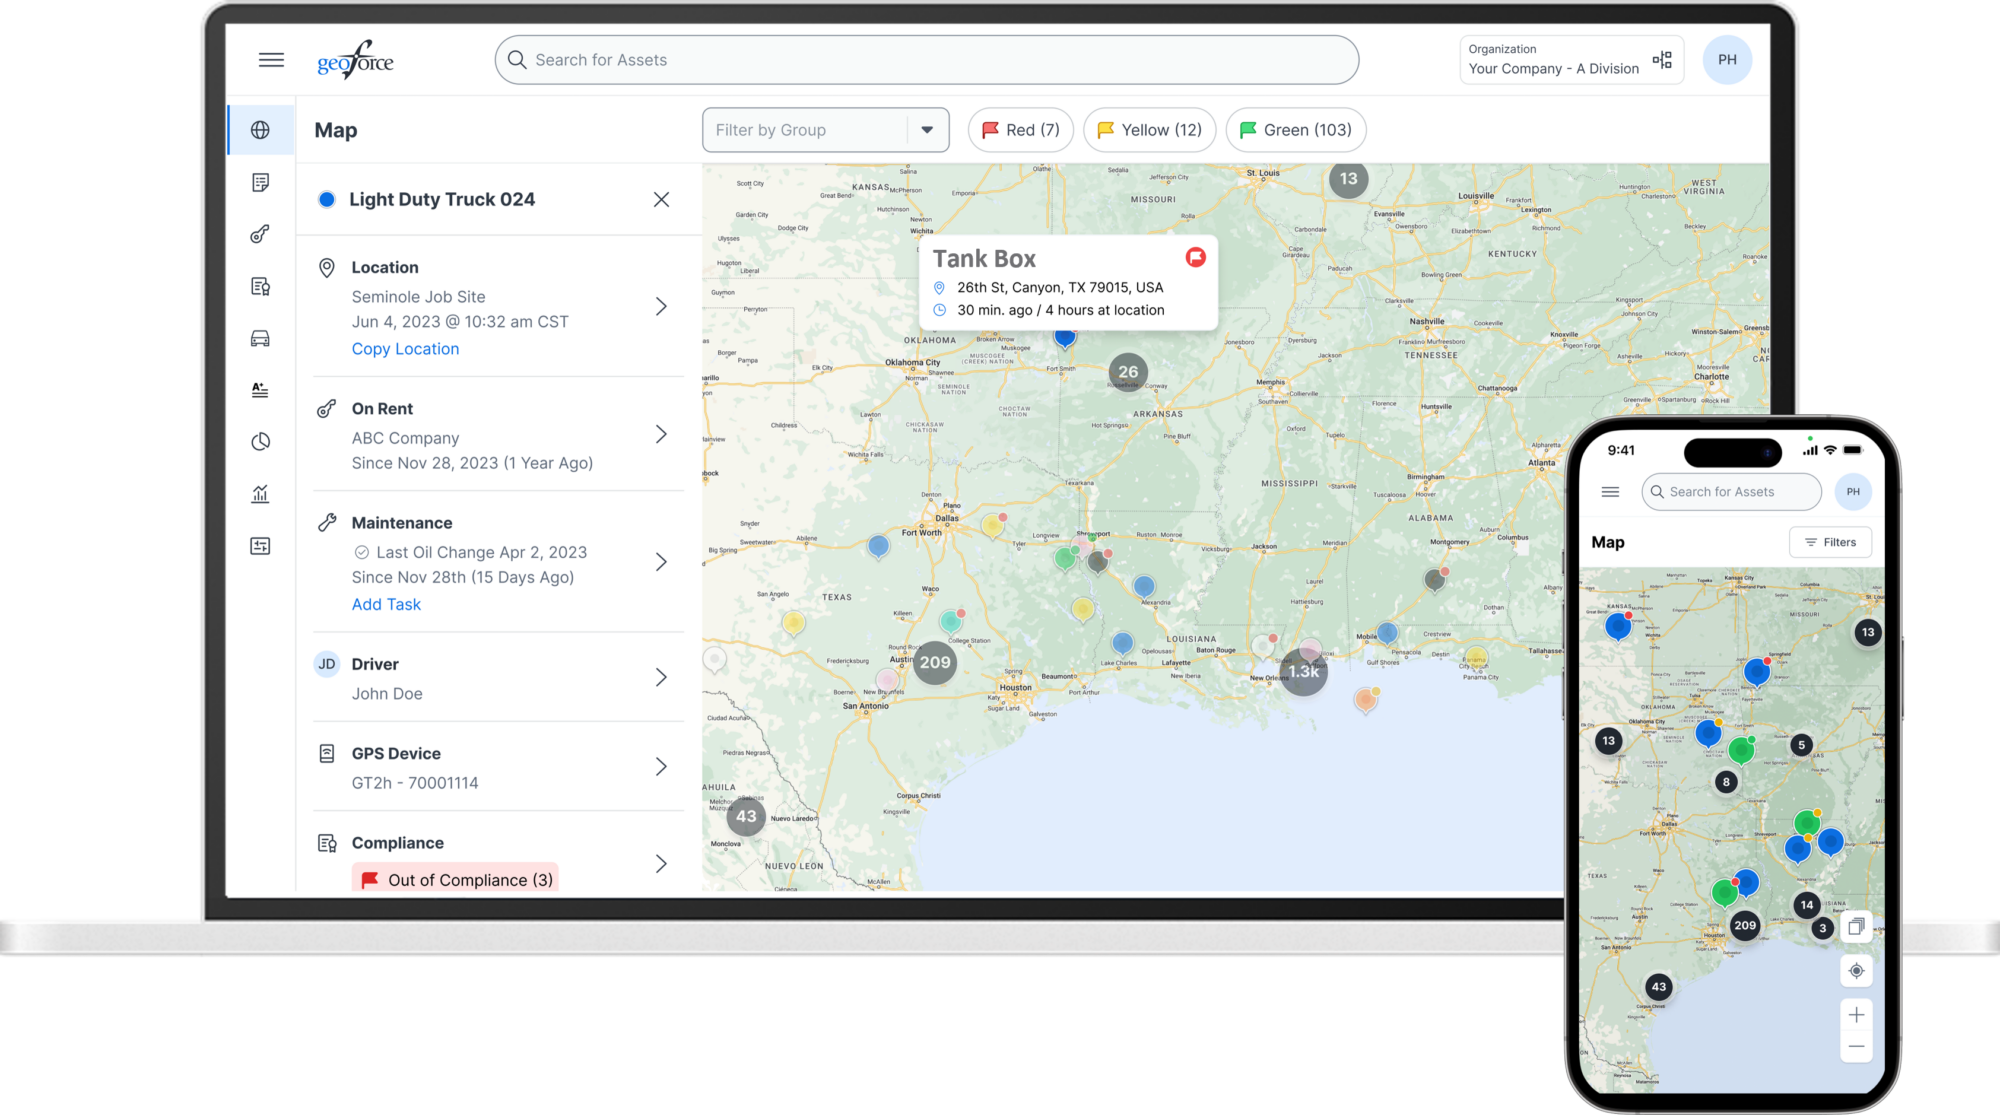Open the notes/reports panel from the sidebar
The width and height of the screenshot is (2000, 1115).
[260, 181]
